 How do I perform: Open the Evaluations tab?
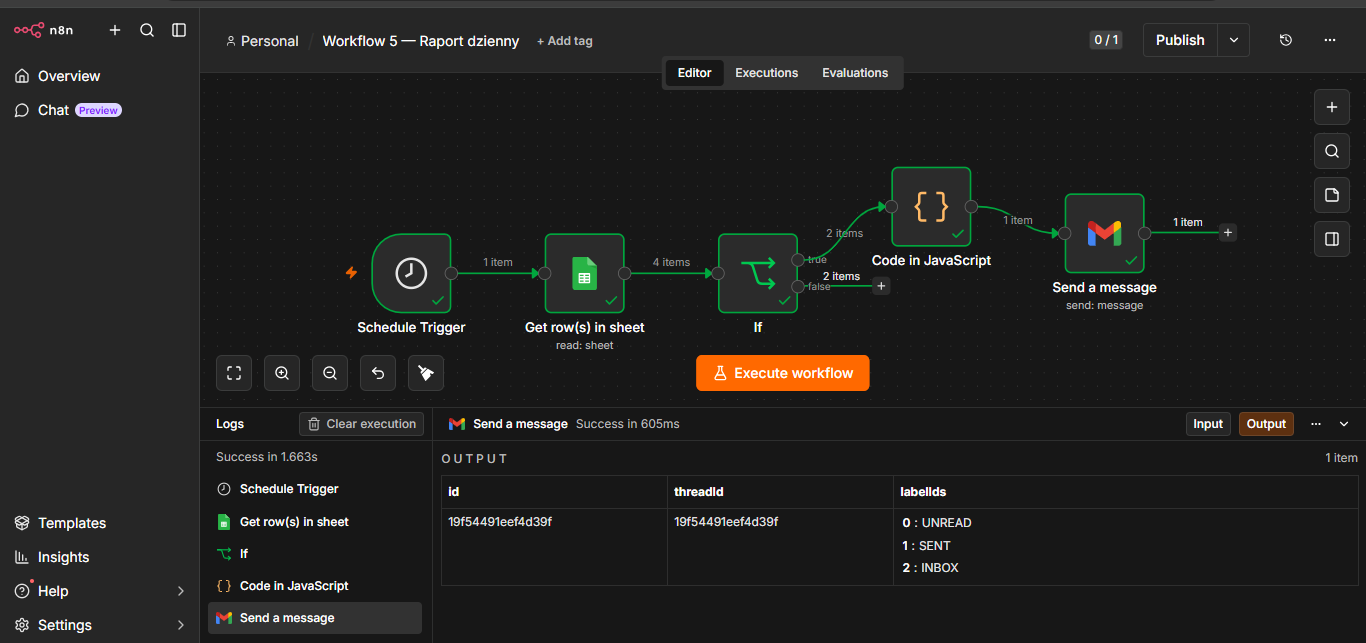855,73
